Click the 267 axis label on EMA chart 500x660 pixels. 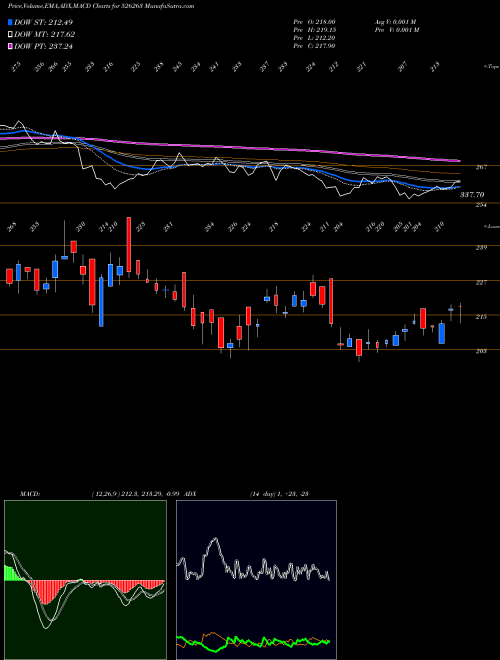[481, 167]
